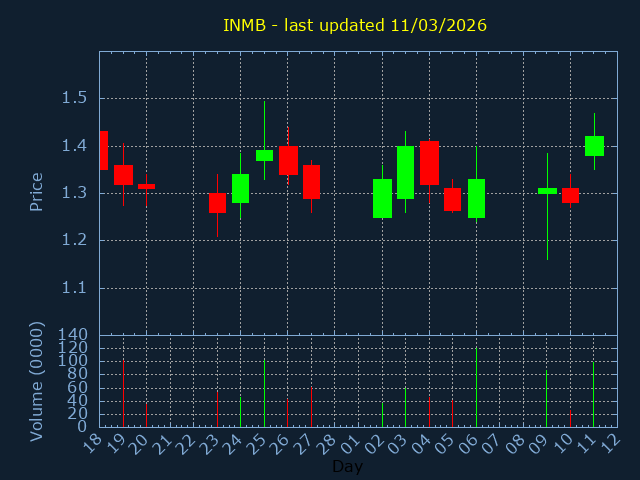Click the 140 volume axis label

click(74, 335)
